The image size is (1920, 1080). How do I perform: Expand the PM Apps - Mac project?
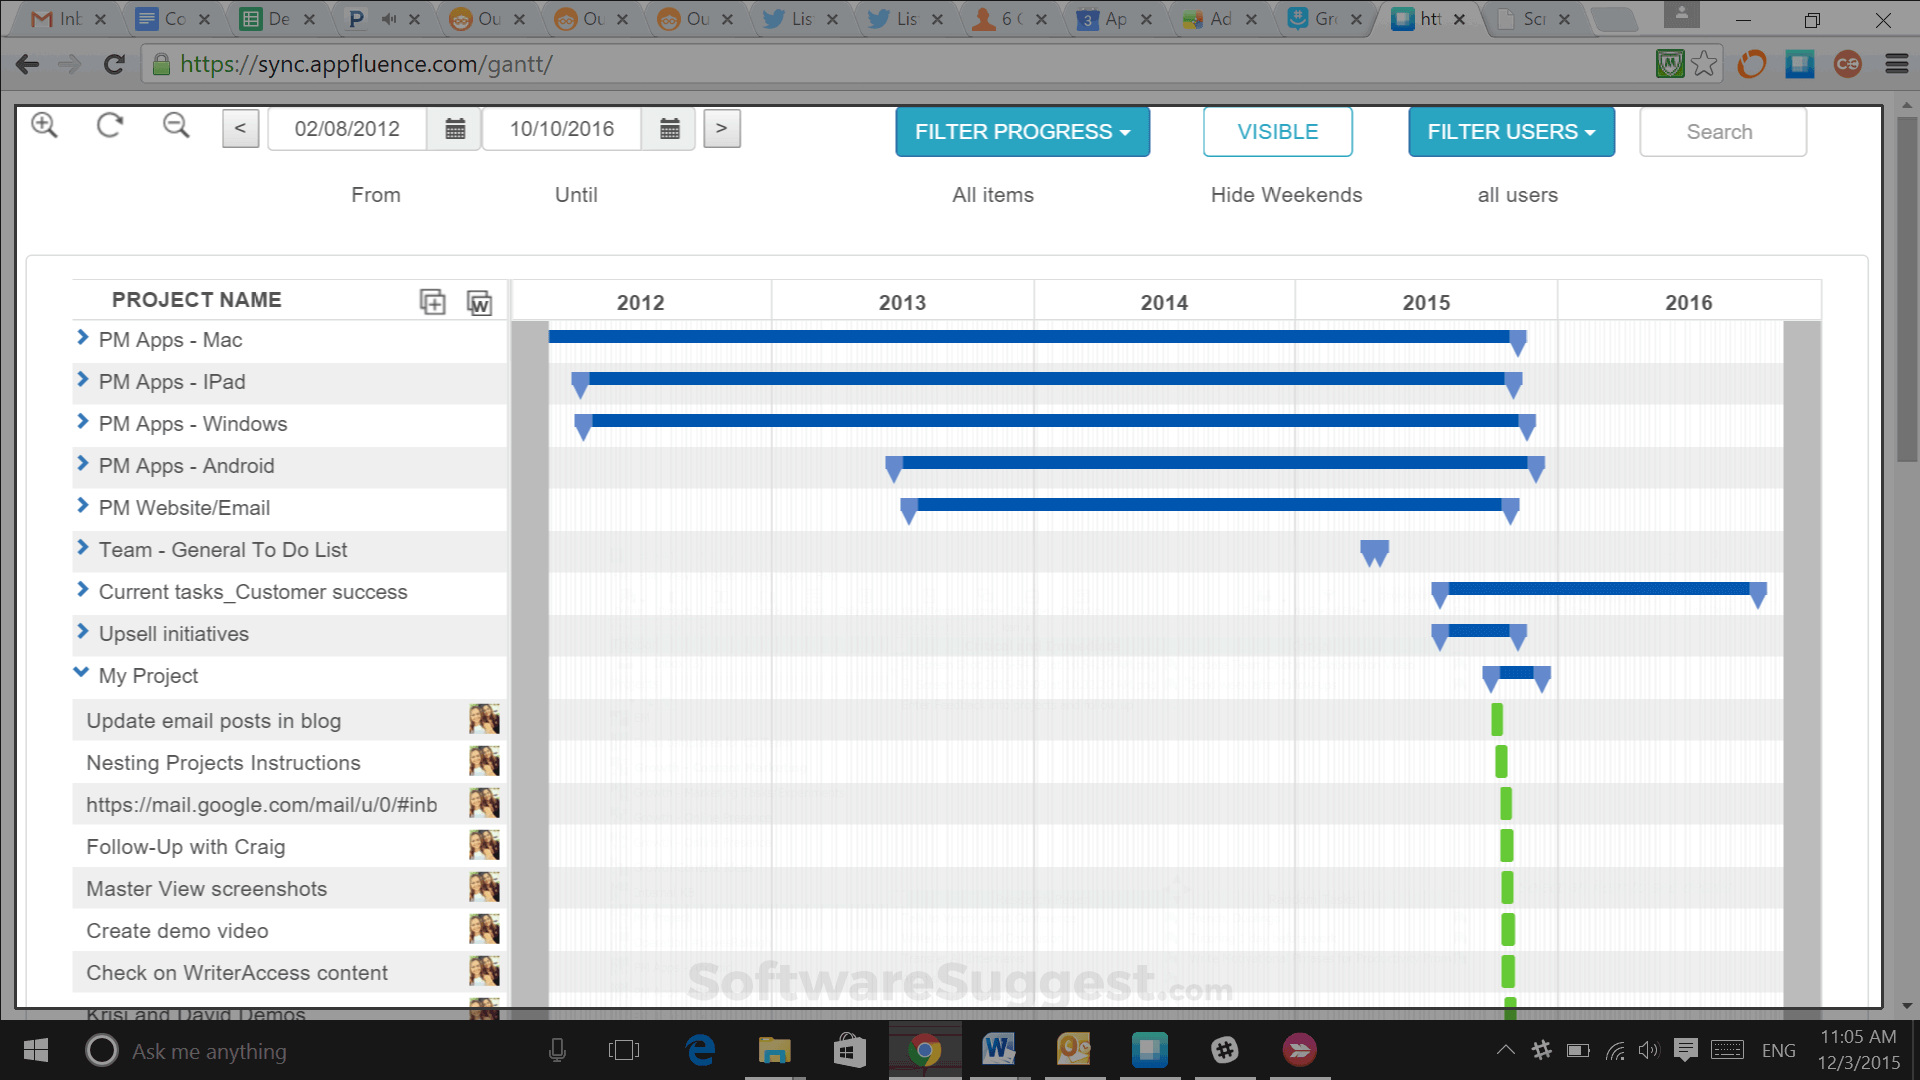(82, 337)
